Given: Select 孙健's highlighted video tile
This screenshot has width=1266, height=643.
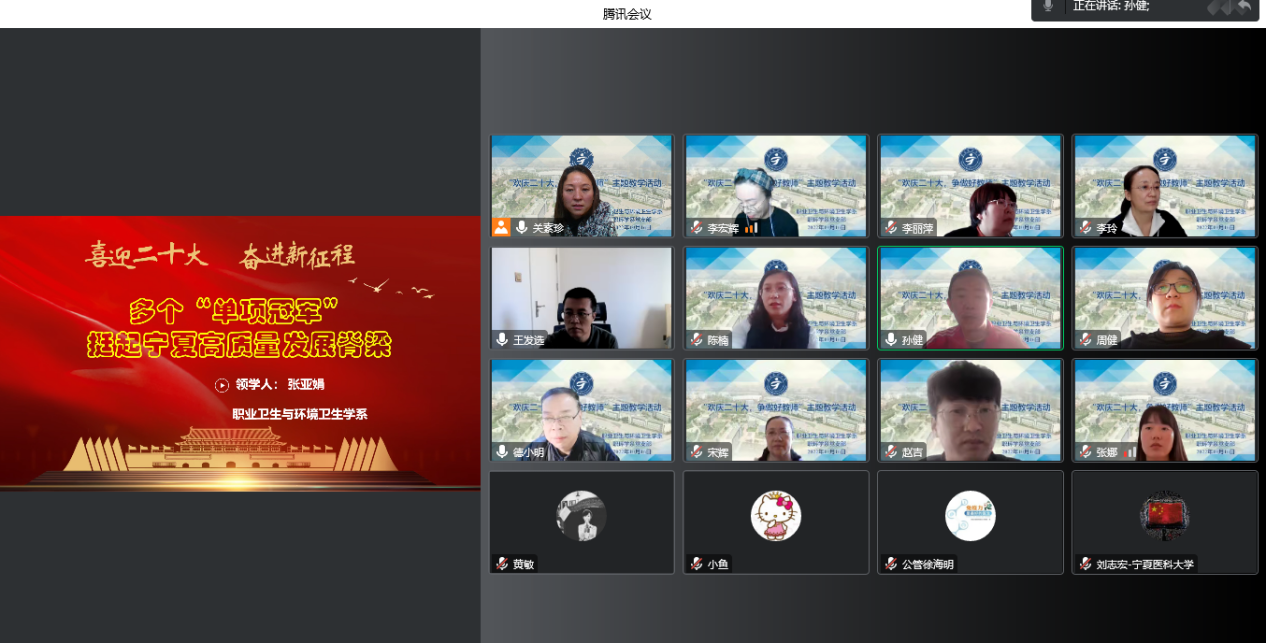Looking at the screenshot, I should click(x=970, y=297).
